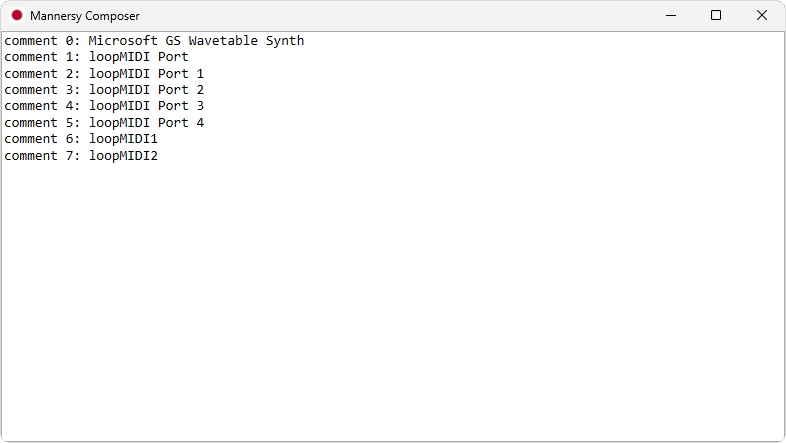The height and width of the screenshot is (443, 786).
Task: Click the loopMIDI Port 4 text
Action: coord(146,123)
